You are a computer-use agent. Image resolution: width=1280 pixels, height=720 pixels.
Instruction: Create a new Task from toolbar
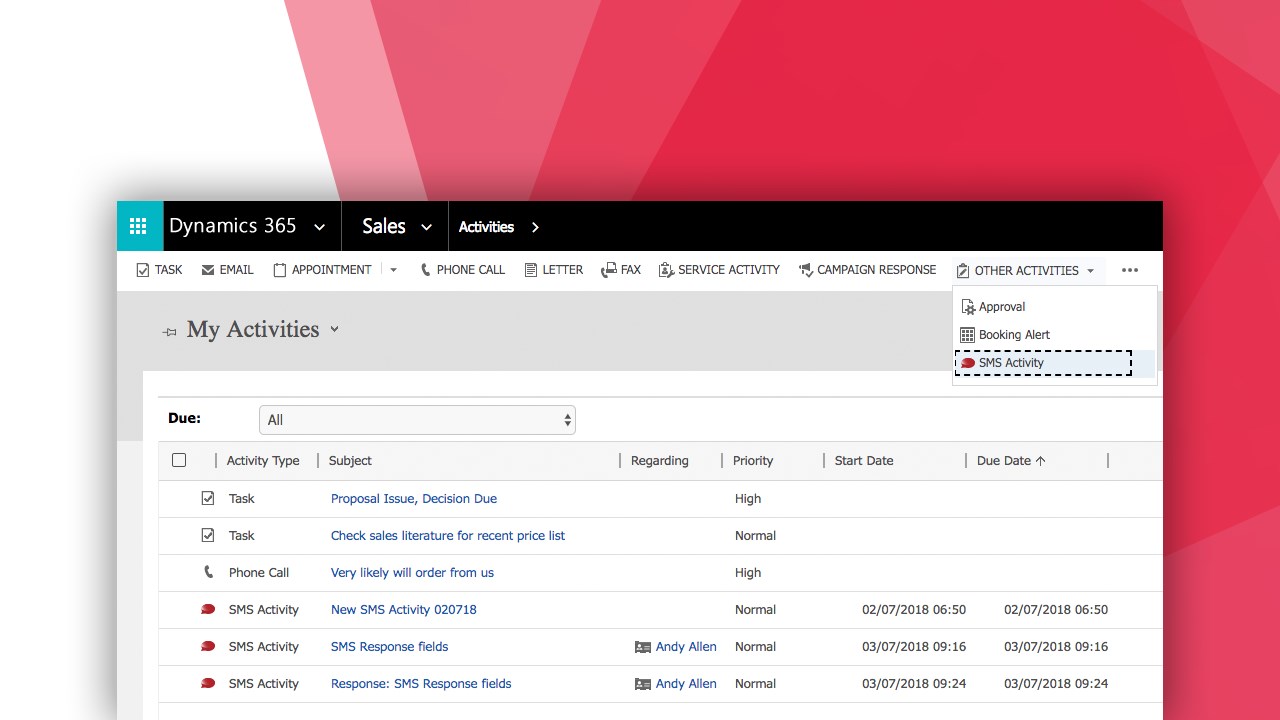point(168,270)
